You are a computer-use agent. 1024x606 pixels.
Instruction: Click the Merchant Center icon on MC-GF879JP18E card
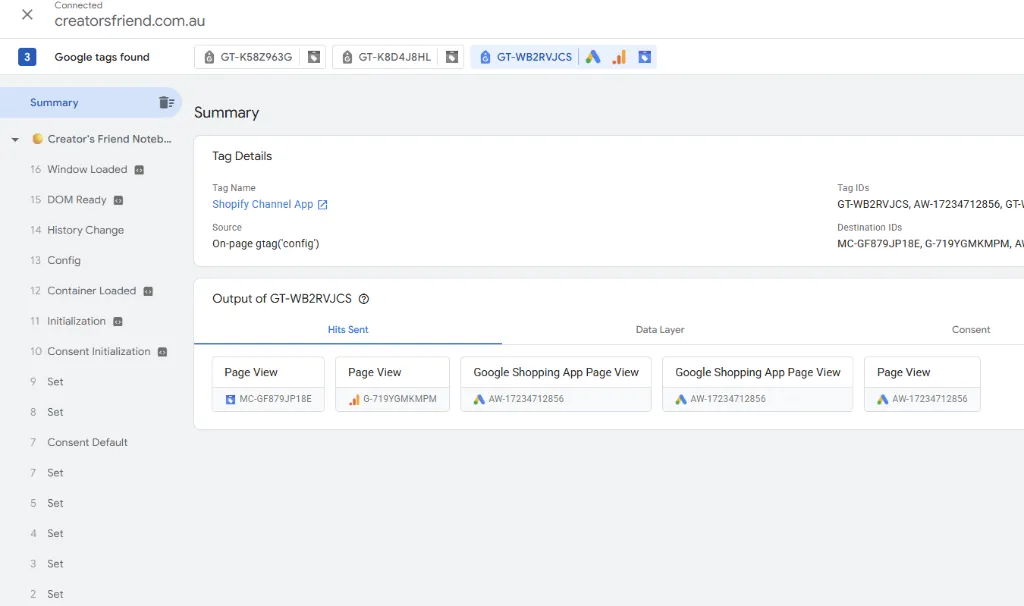pyautogui.click(x=230, y=399)
